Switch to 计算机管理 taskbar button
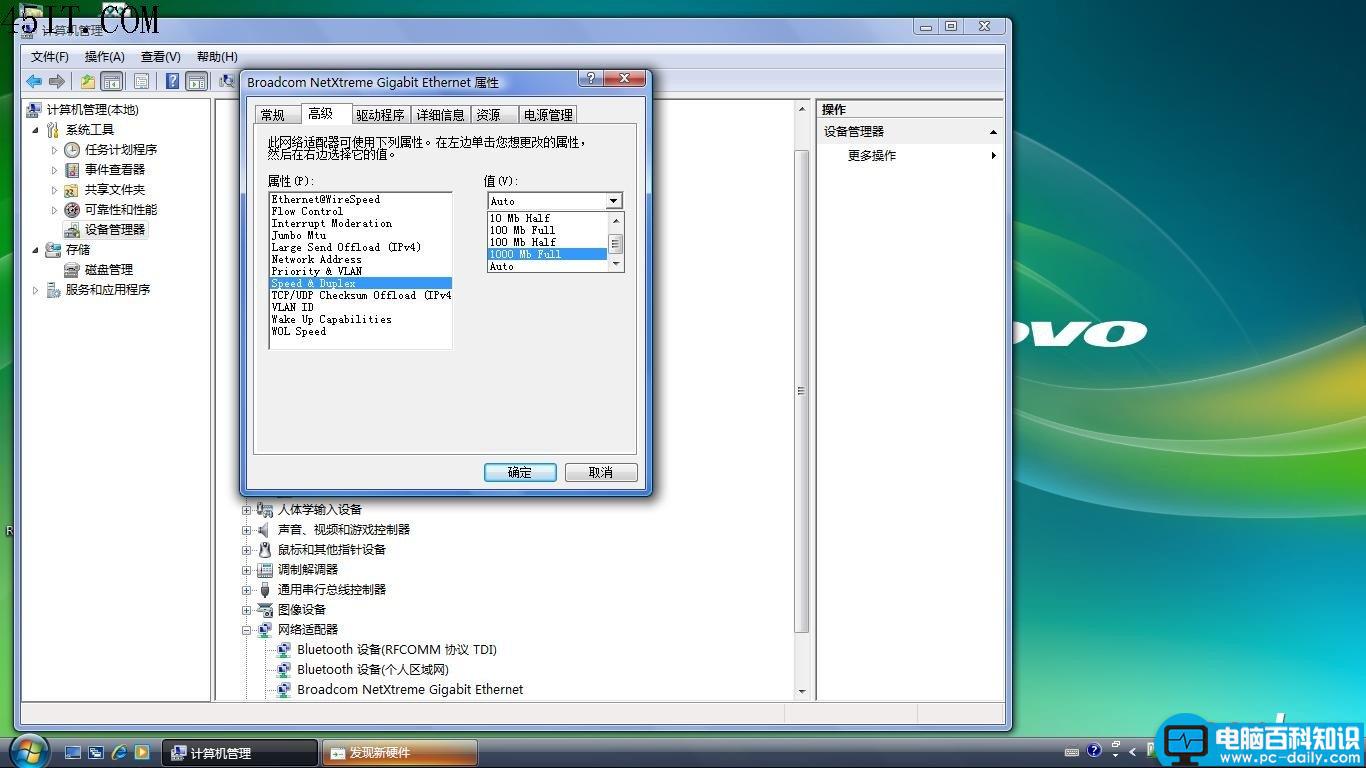This screenshot has height=768, width=1366. pyautogui.click(x=240, y=753)
